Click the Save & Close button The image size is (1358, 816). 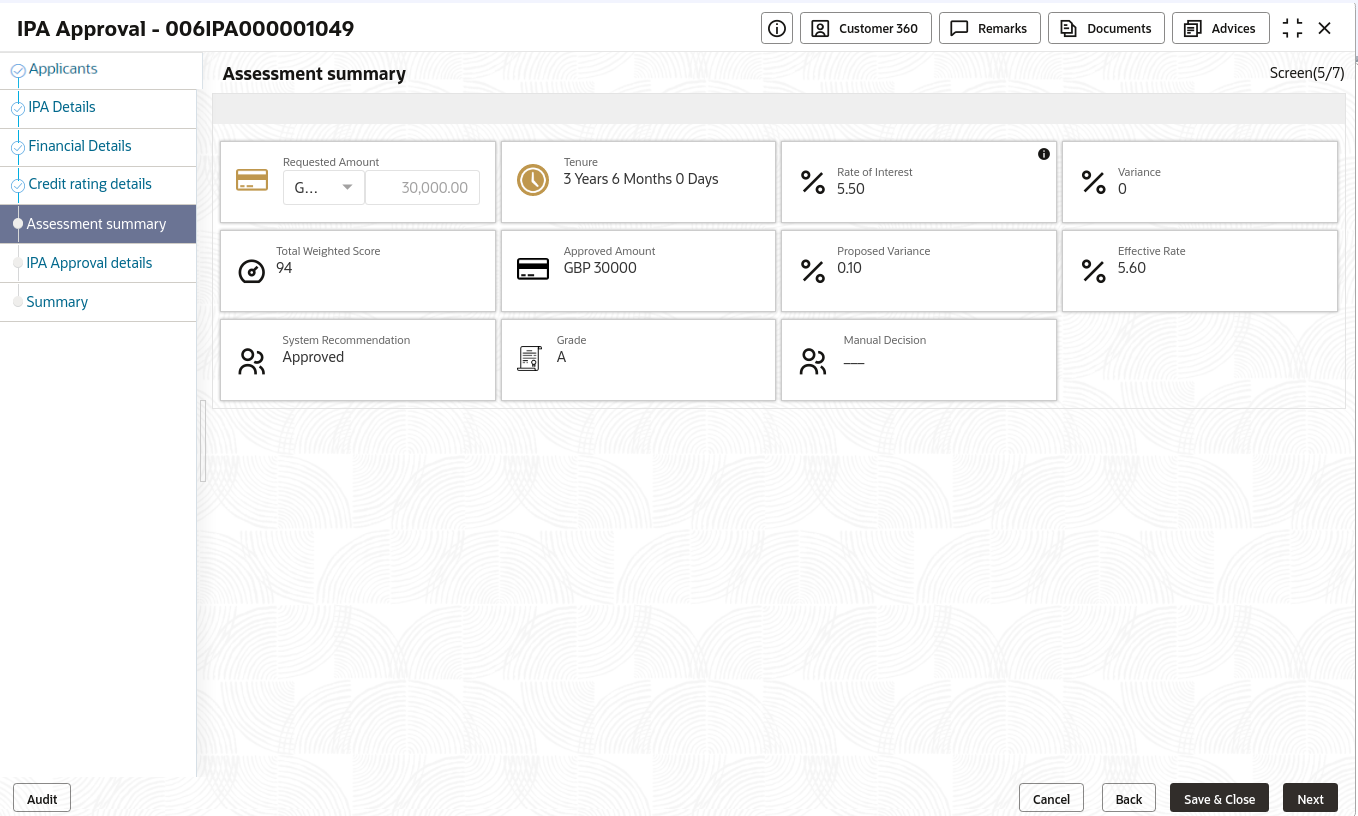click(1219, 798)
